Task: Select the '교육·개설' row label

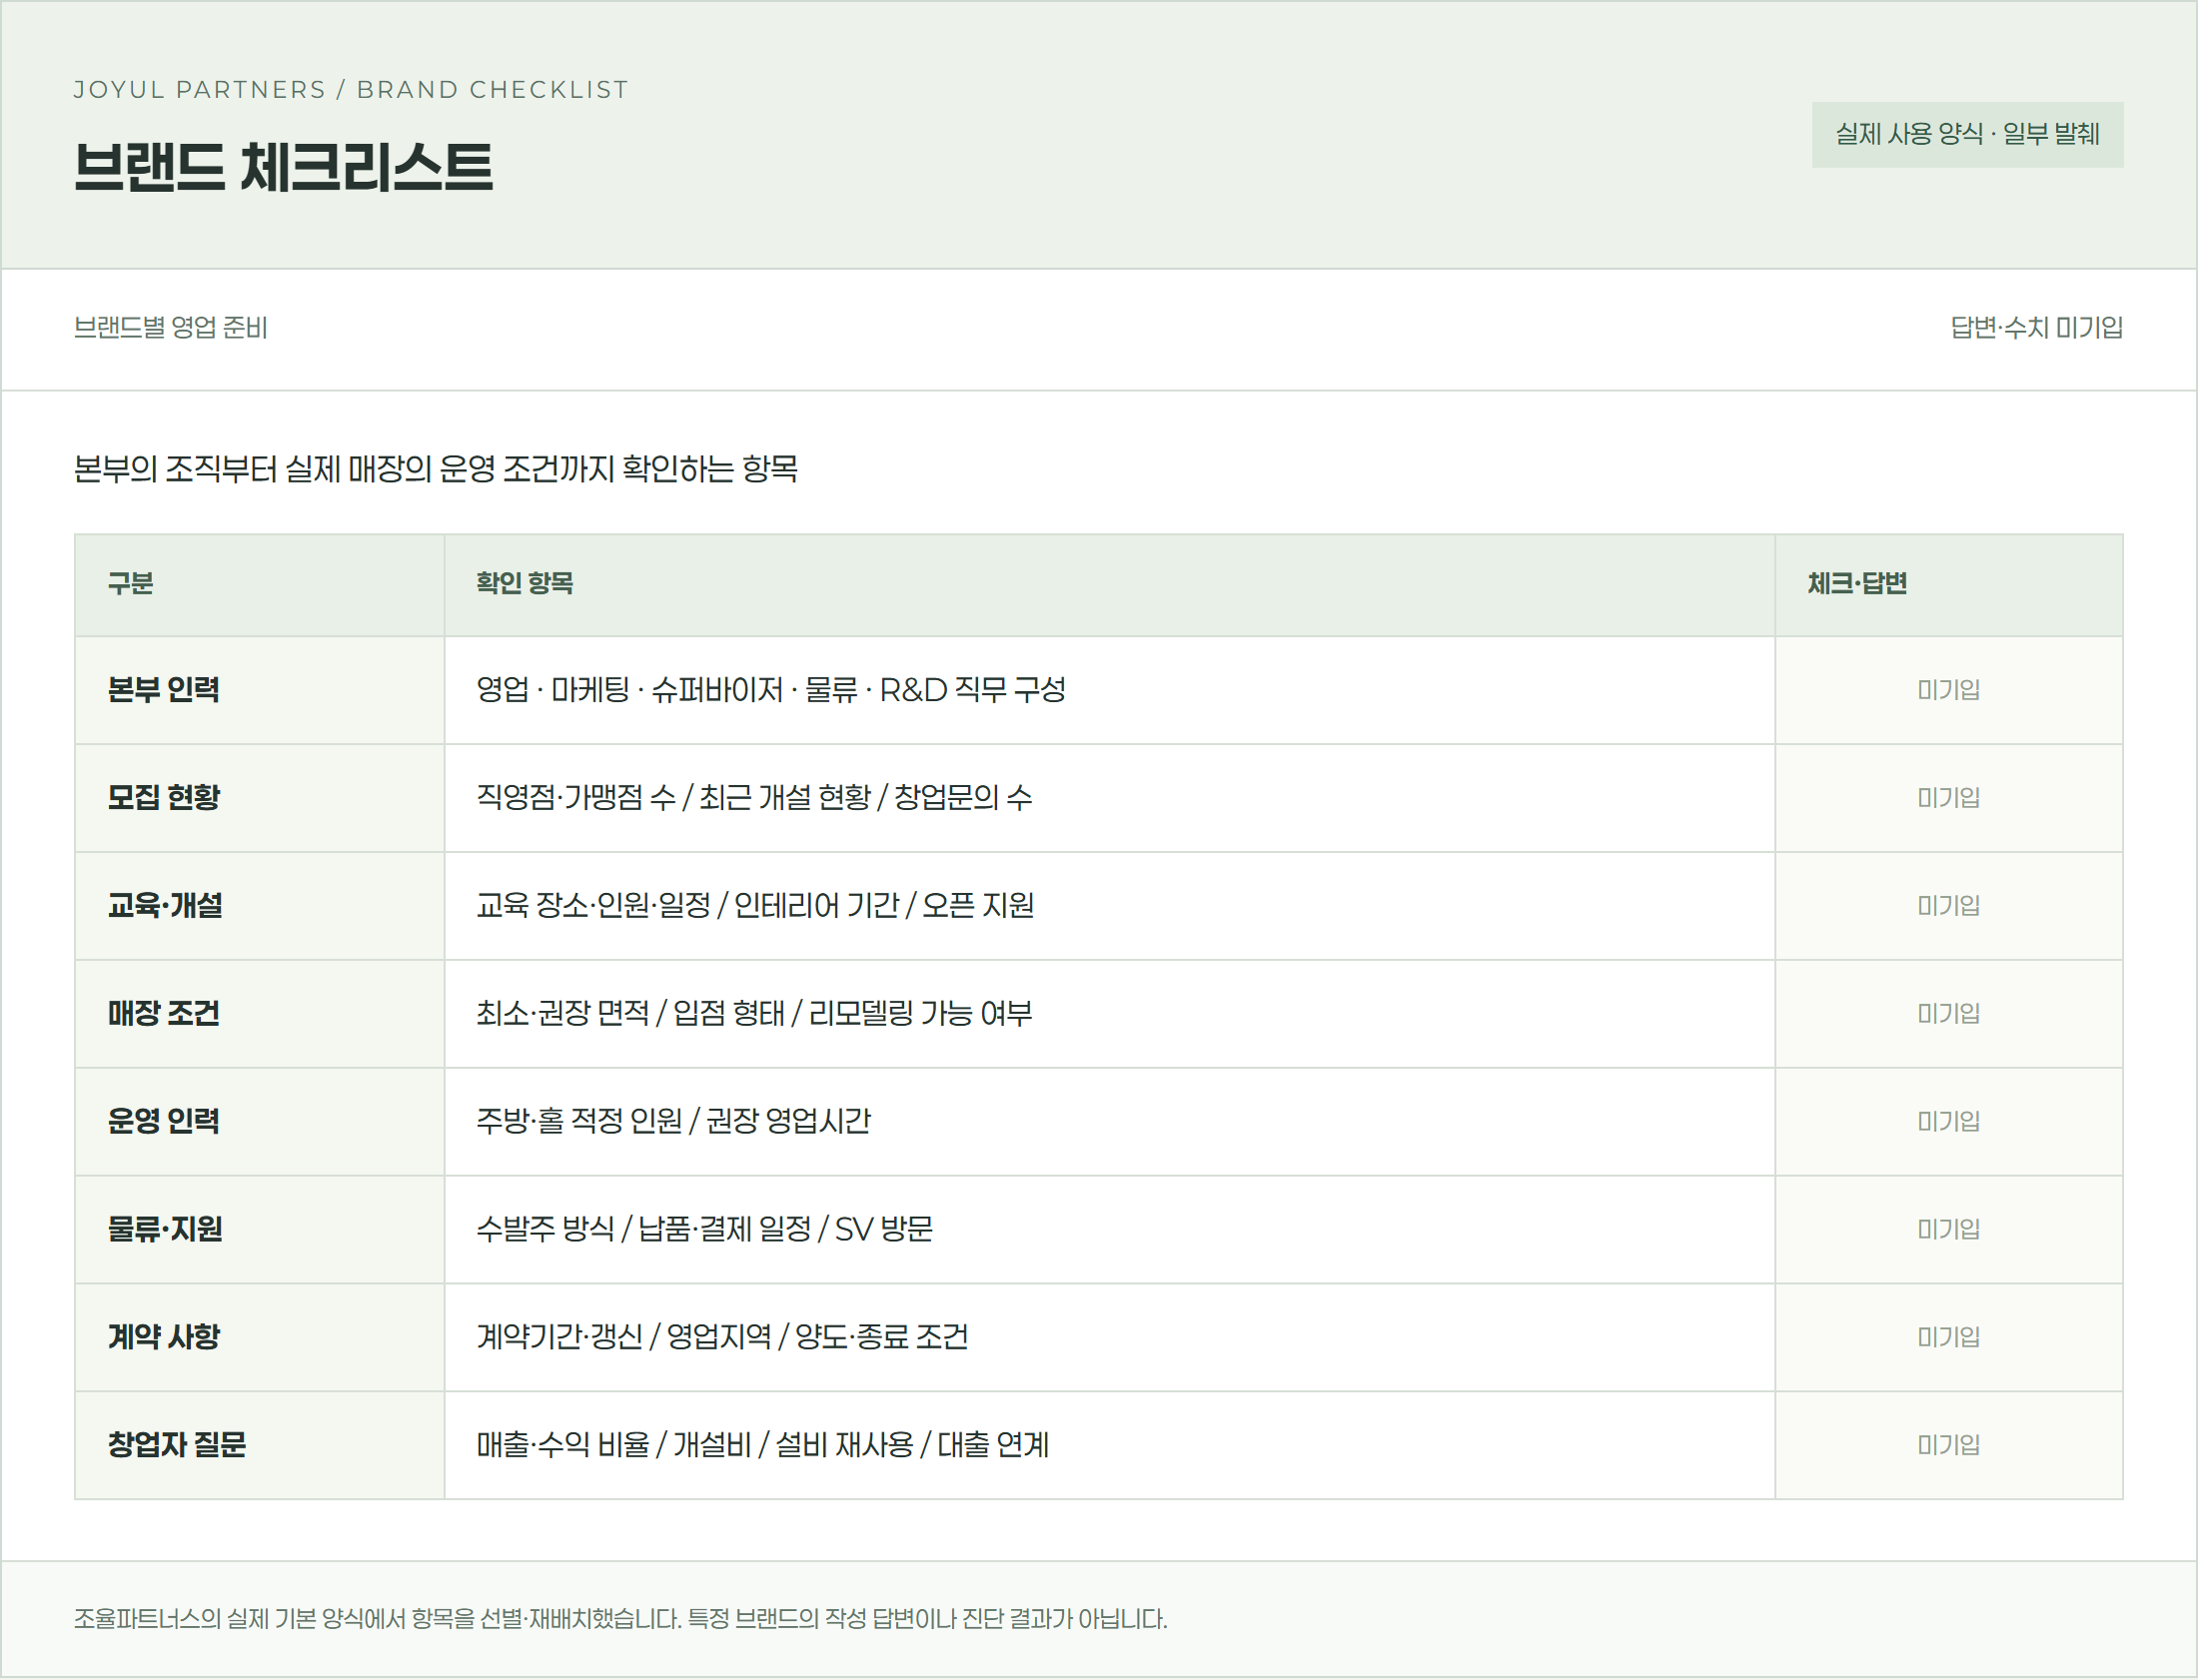Action: tap(165, 906)
